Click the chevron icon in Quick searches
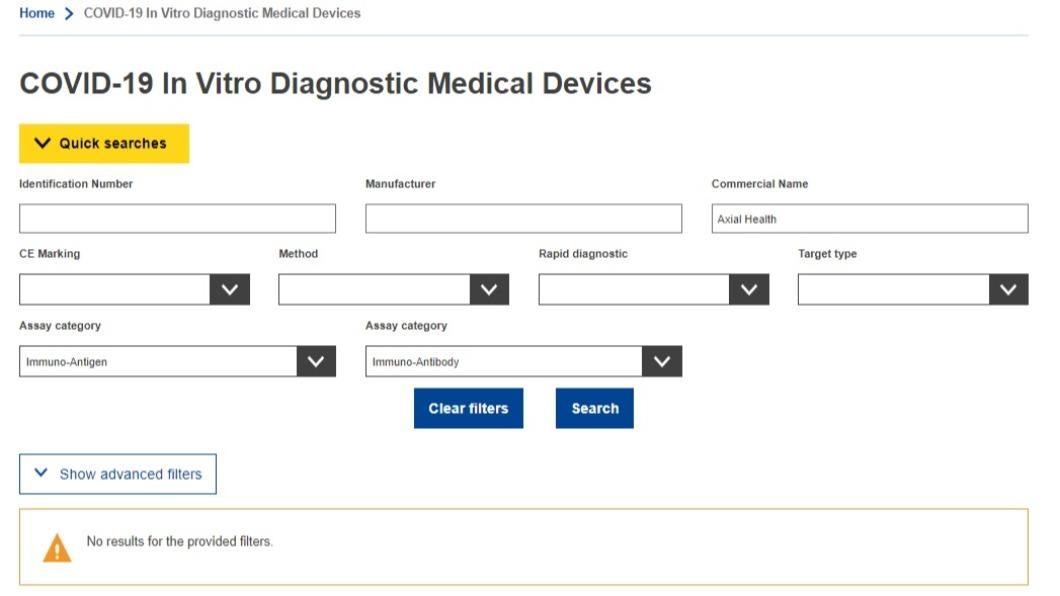Image resolution: width=1060 pixels, height=596 pixels. point(42,143)
